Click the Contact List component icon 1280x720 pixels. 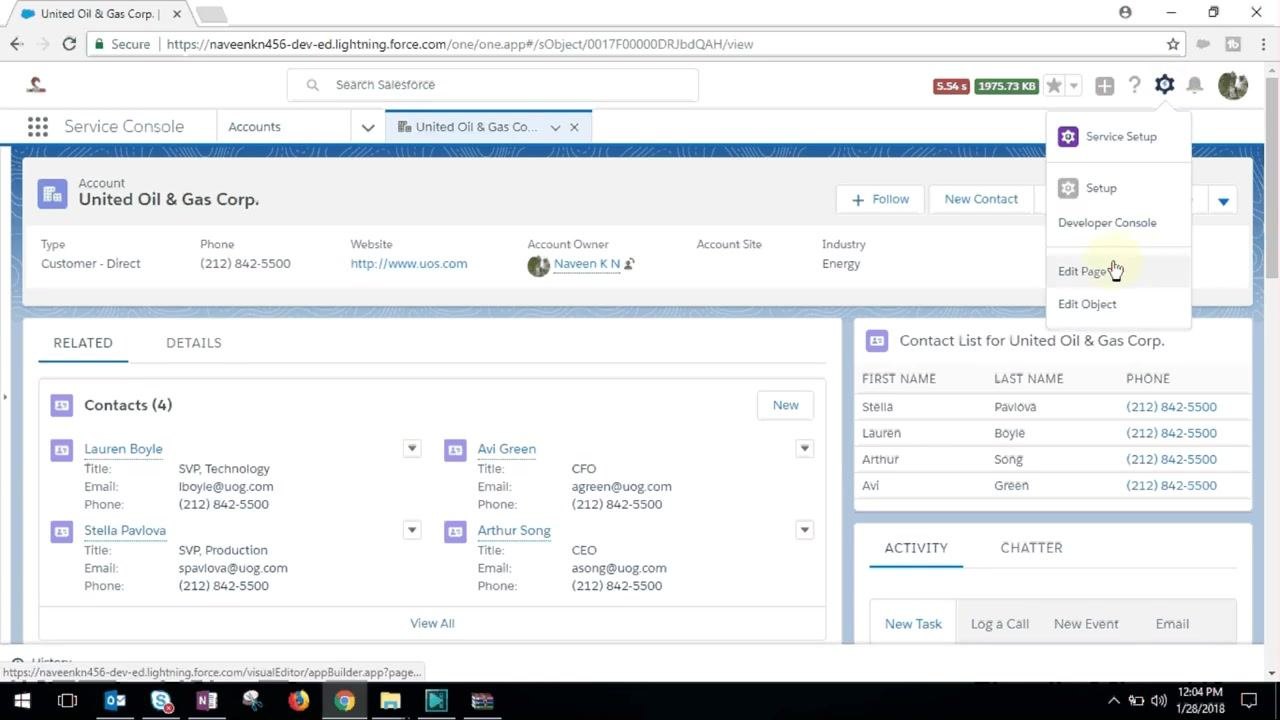pyautogui.click(x=877, y=341)
